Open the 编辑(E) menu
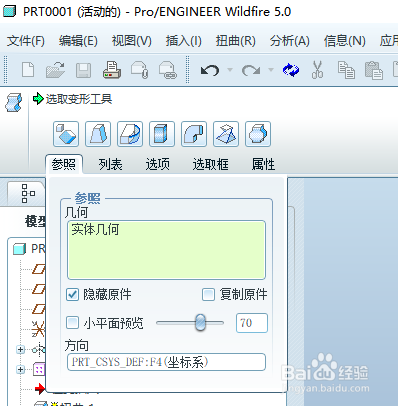398x406 pixels. [78, 41]
